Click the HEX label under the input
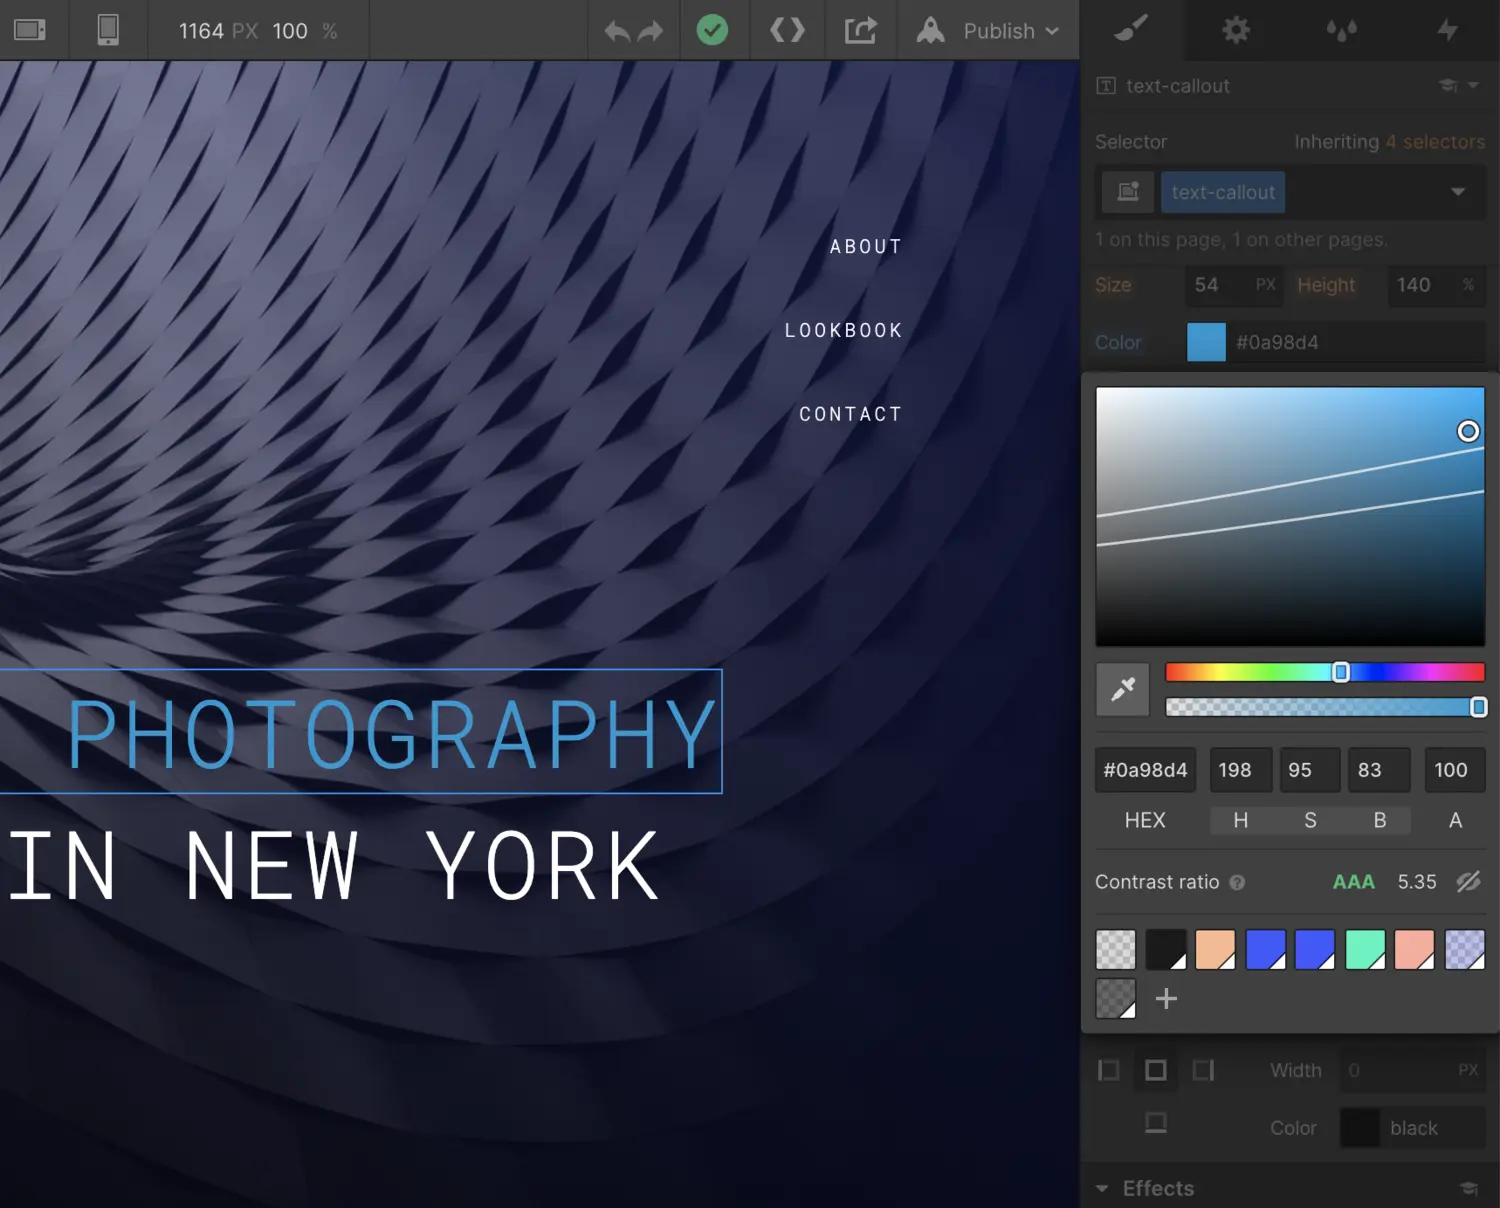This screenshot has width=1500, height=1208. pos(1145,820)
